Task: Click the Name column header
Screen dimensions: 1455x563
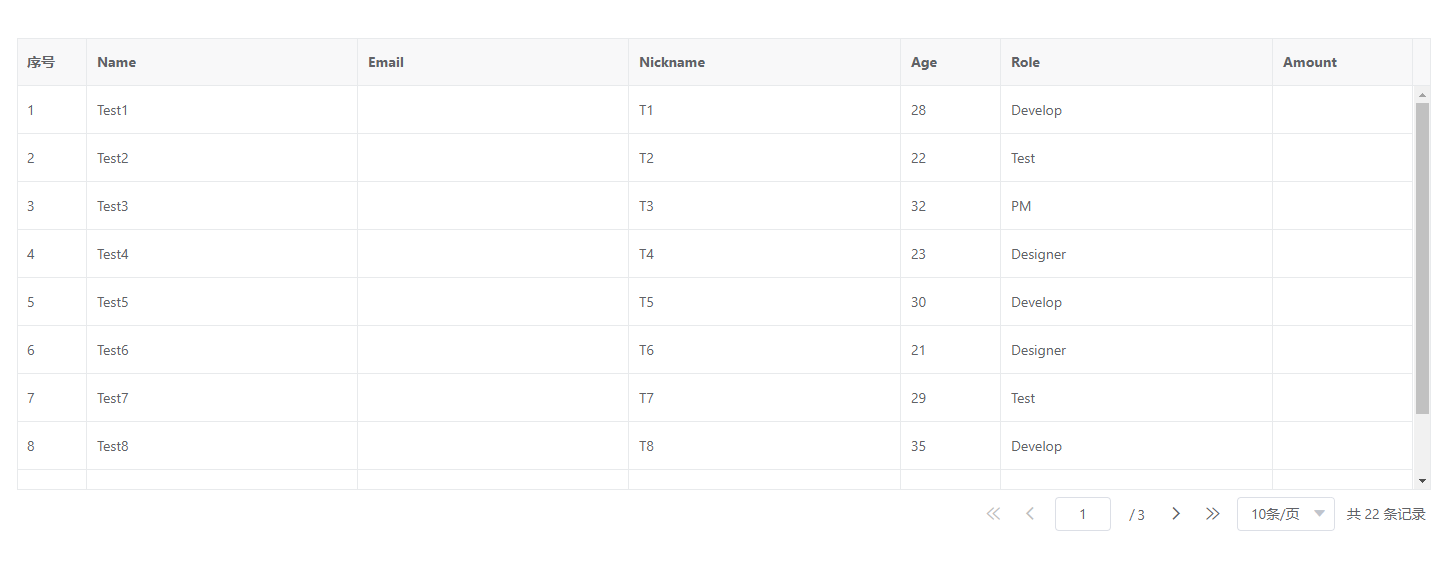Action: [117, 62]
